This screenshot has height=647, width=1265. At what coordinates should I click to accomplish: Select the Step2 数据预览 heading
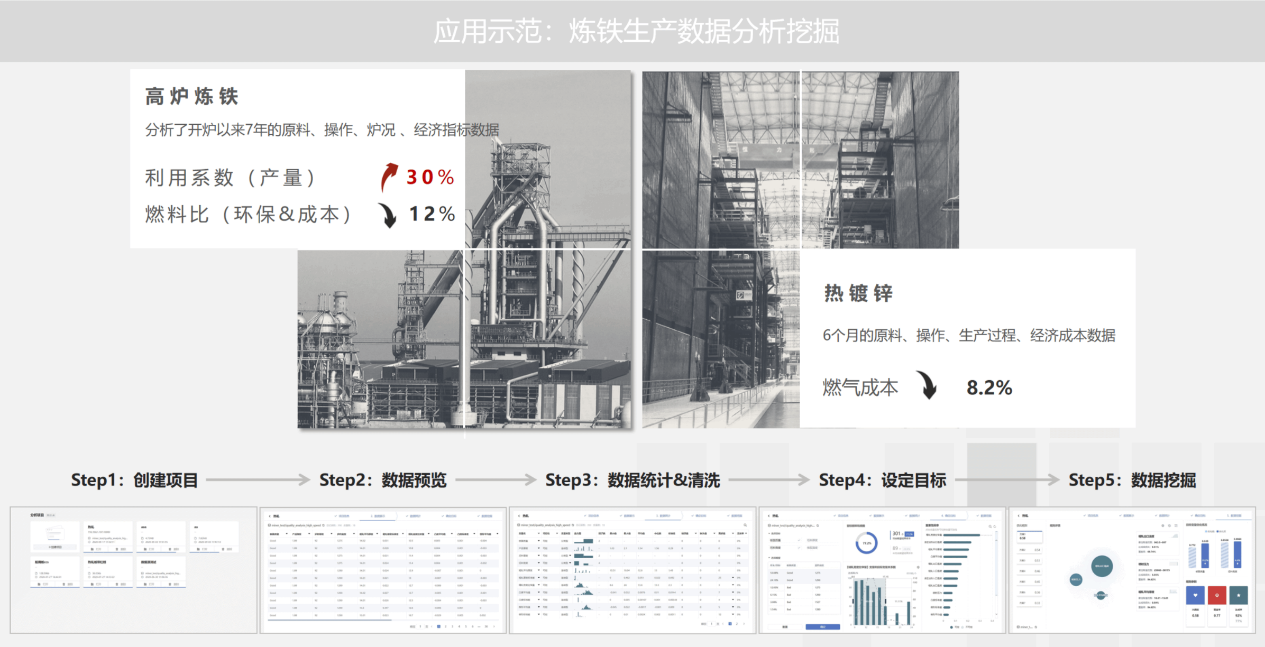coord(383,480)
